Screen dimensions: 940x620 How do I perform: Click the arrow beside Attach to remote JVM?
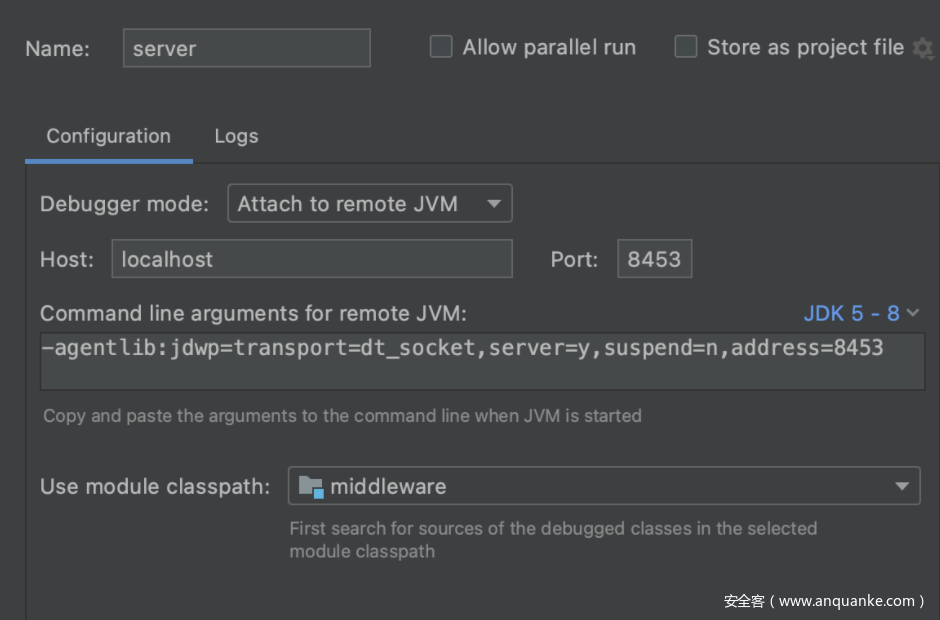[x=494, y=204]
